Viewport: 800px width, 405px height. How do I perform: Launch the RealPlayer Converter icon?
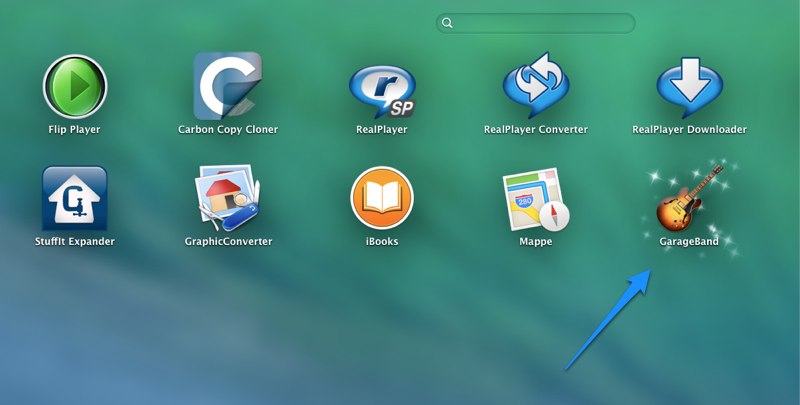536,85
